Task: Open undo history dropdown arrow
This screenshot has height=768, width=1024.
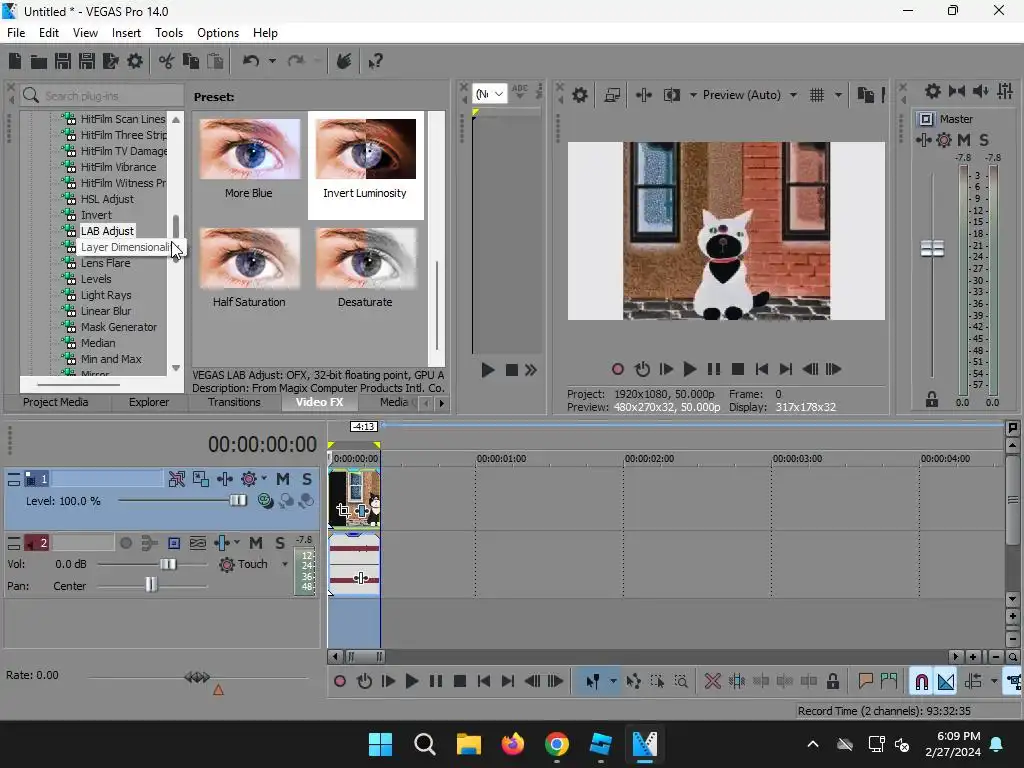Action: coord(272,61)
